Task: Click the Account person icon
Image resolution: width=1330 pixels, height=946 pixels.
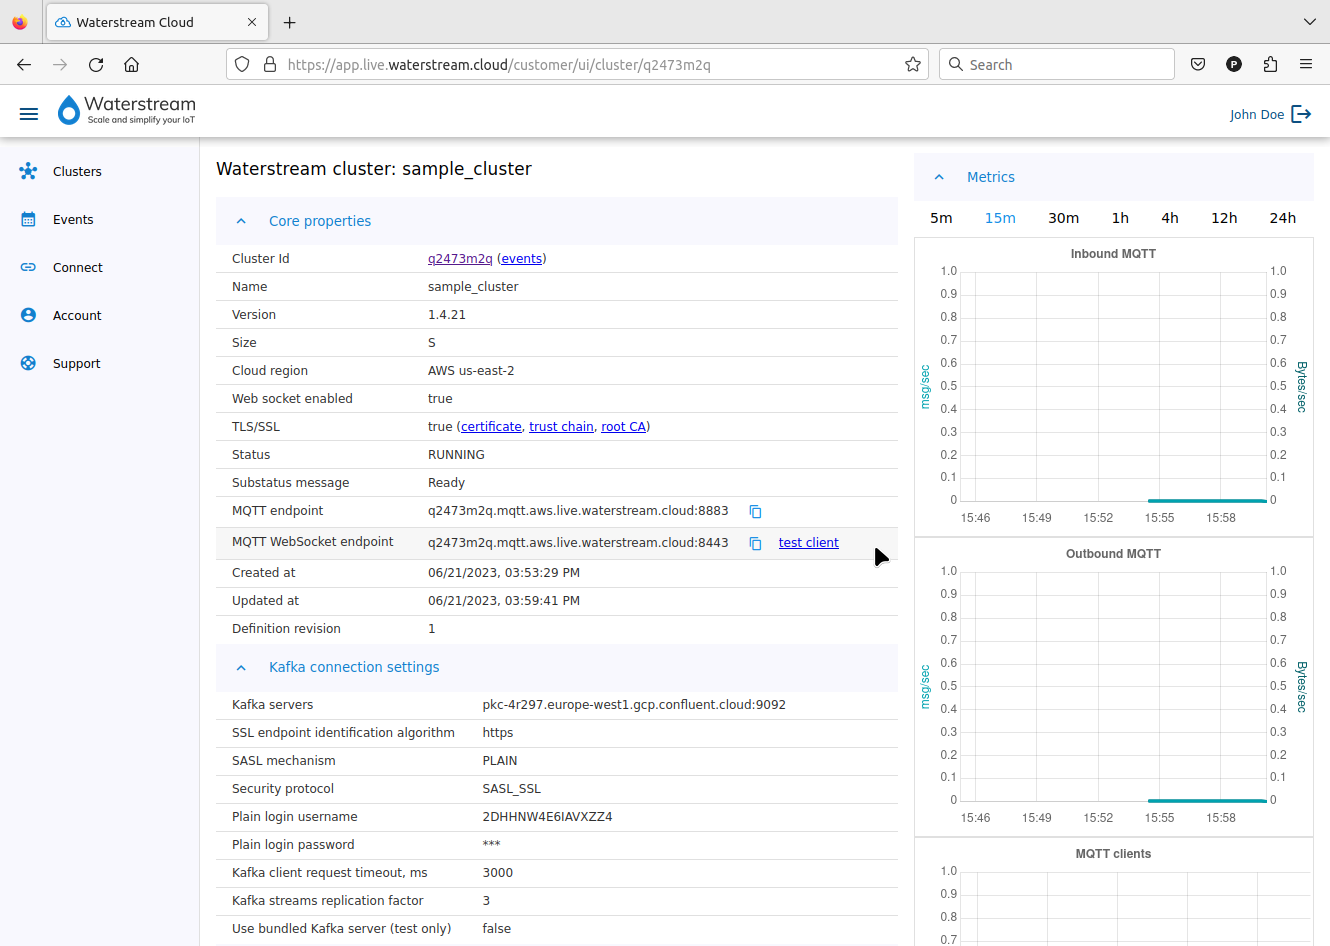Action: click(28, 315)
